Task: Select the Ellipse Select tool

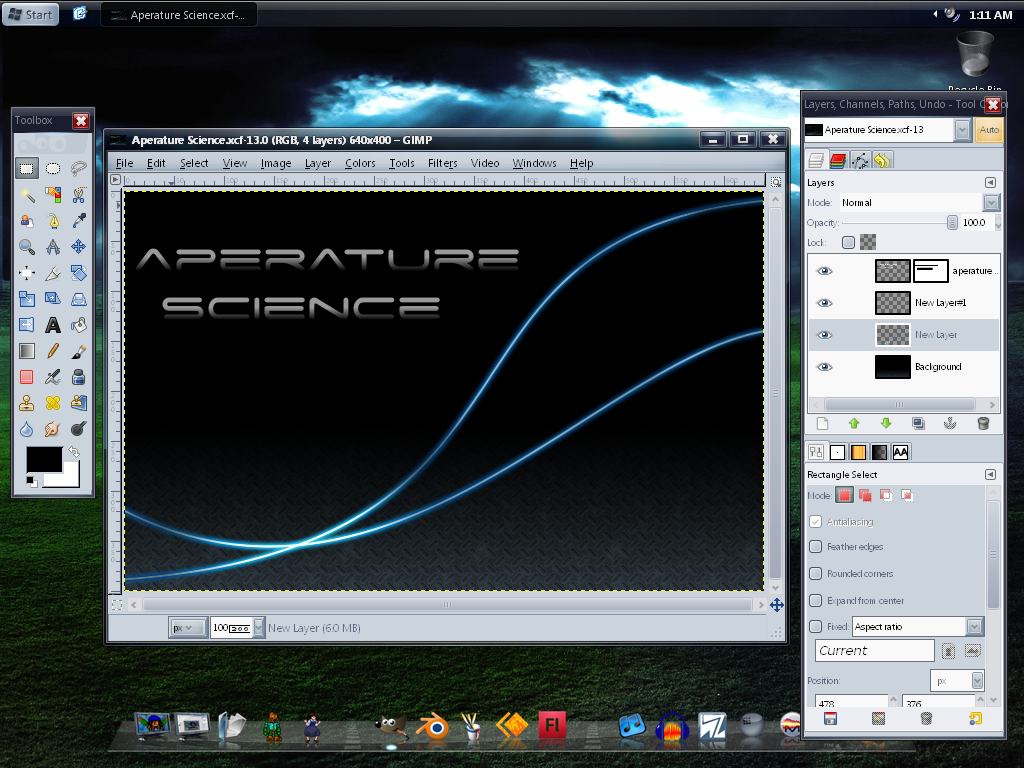Action: [53, 168]
